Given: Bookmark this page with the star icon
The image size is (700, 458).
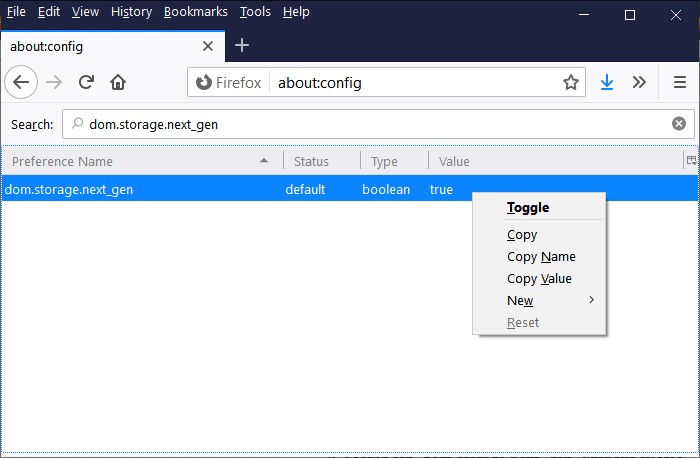Looking at the screenshot, I should tap(571, 83).
